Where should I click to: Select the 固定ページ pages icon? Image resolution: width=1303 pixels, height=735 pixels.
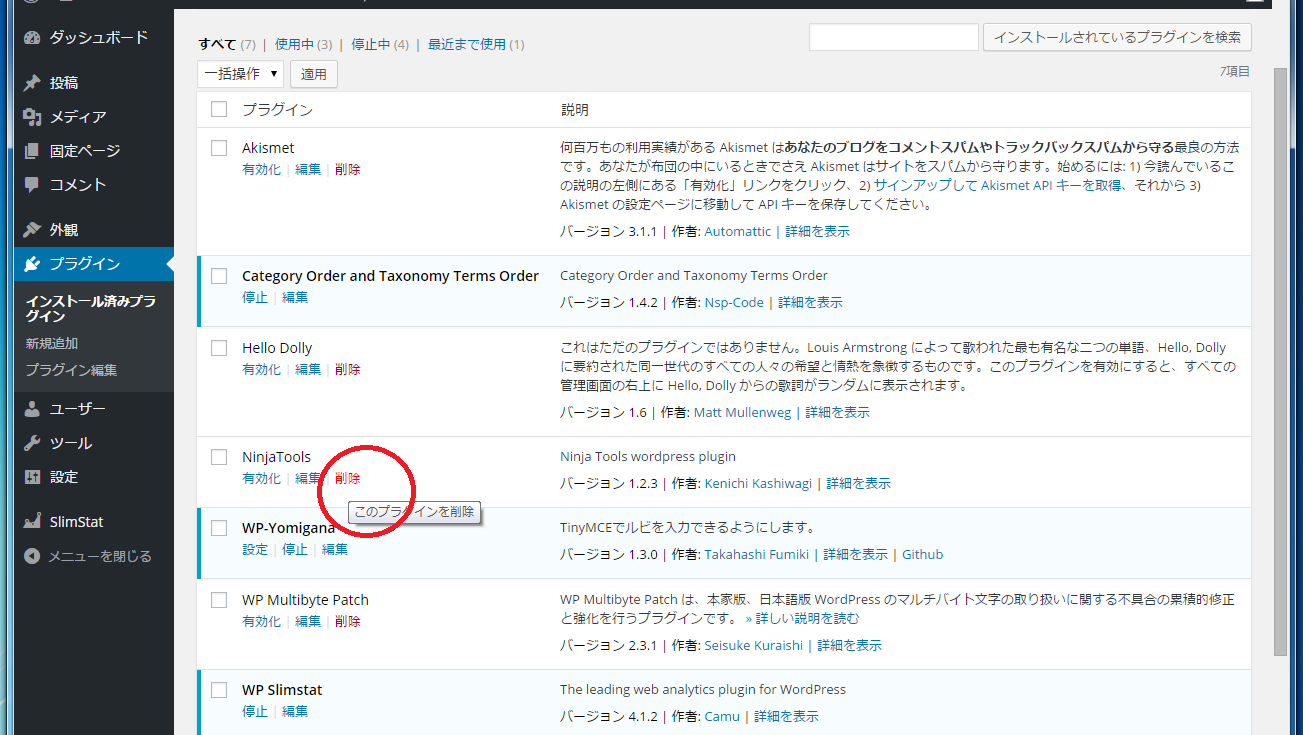tap(32, 151)
